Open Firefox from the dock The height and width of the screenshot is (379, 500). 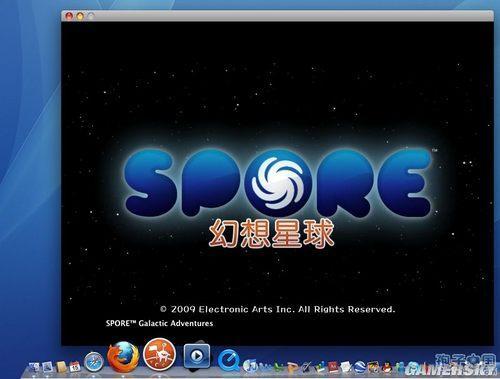(123, 357)
